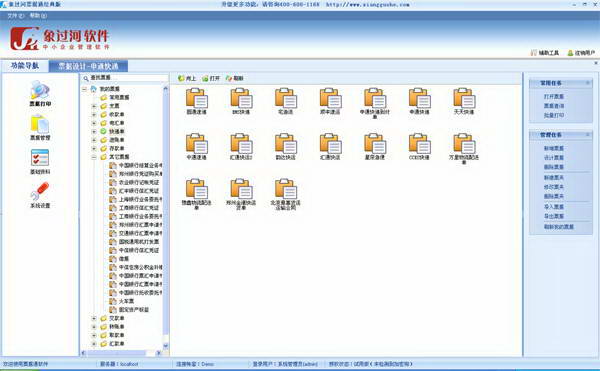This screenshot has height=371, width=600.
Task: Click the 批量打印 link
Action: click(x=554, y=115)
